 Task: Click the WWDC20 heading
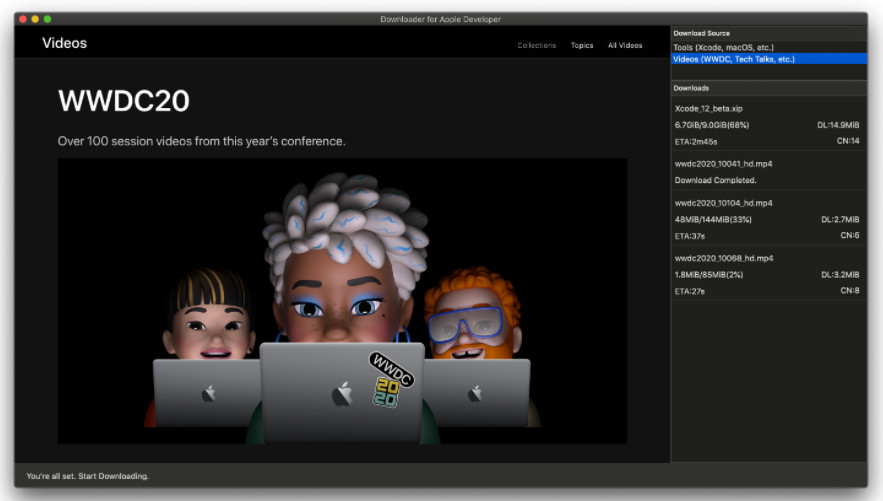pos(124,101)
